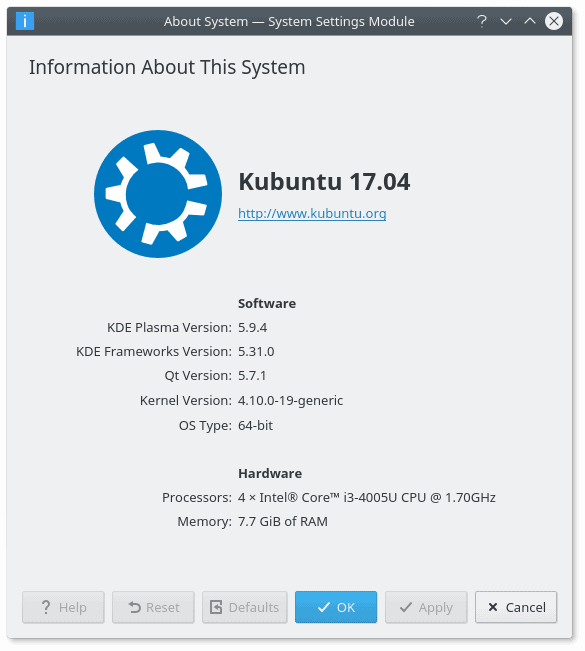The image size is (585, 651).
Task: Close the About System window
Action: [x=554, y=21]
